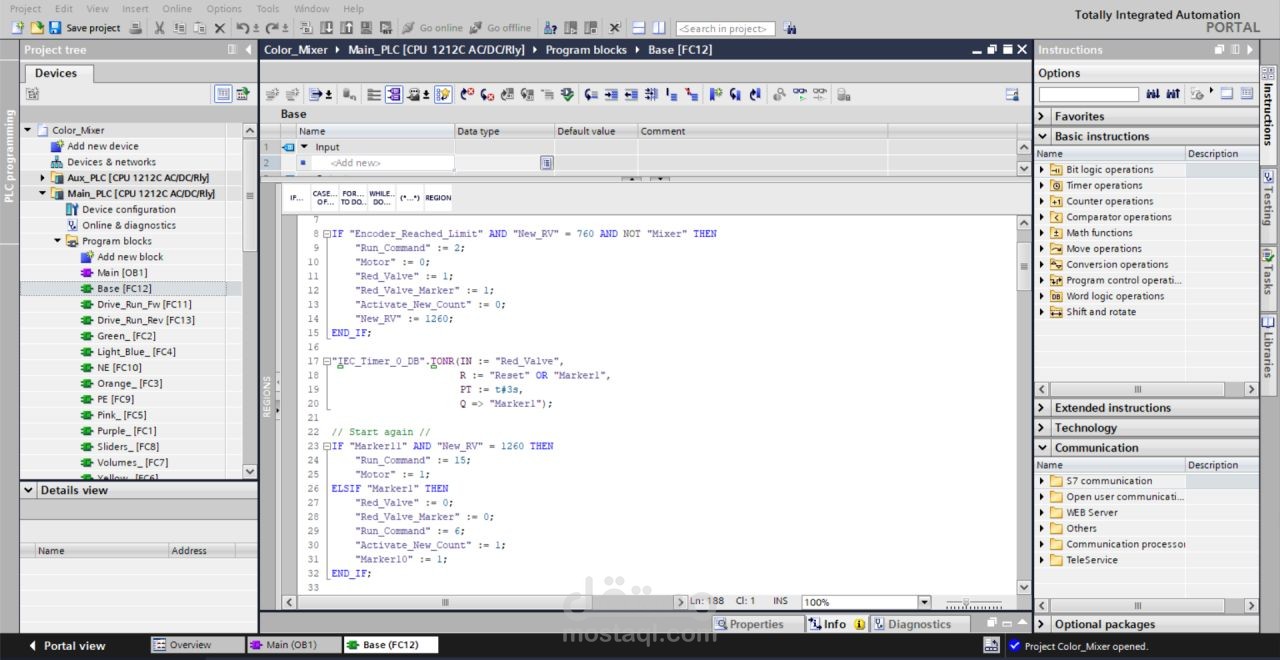Collapse the Input interface row

coord(304,147)
